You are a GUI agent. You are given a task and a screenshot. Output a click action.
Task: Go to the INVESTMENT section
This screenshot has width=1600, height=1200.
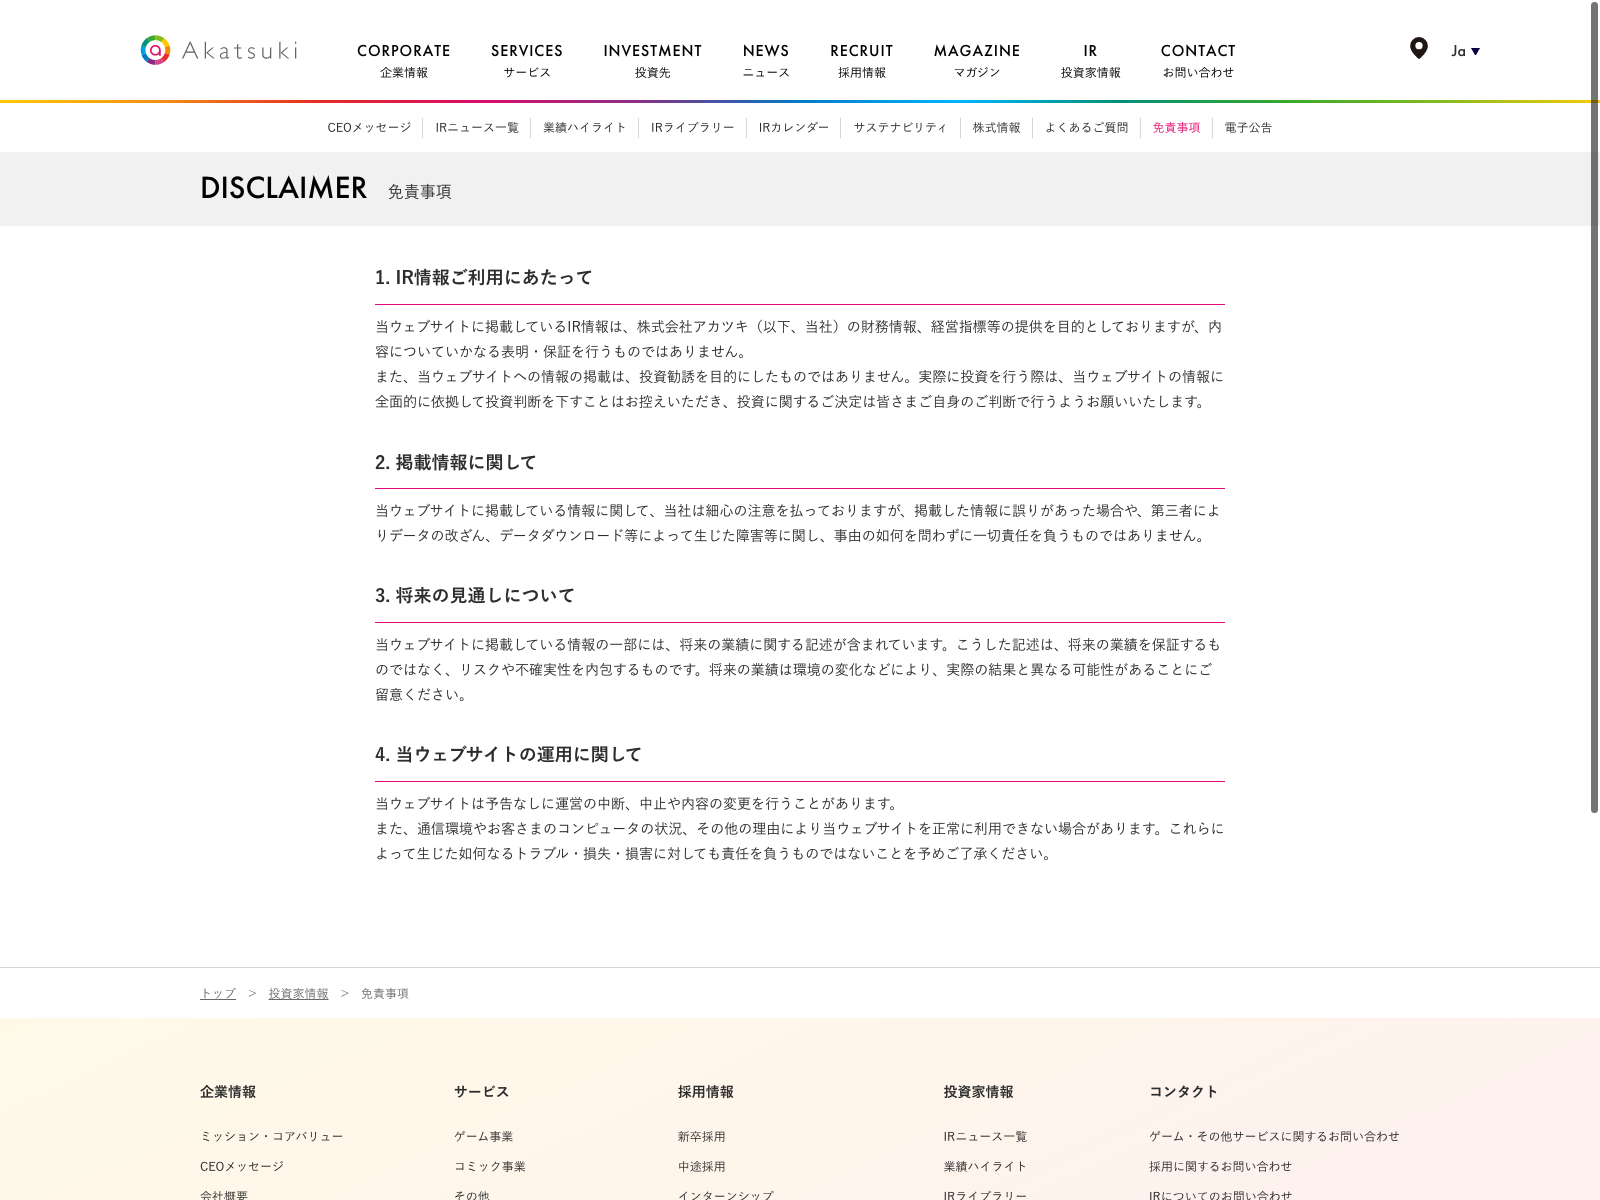click(652, 59)
